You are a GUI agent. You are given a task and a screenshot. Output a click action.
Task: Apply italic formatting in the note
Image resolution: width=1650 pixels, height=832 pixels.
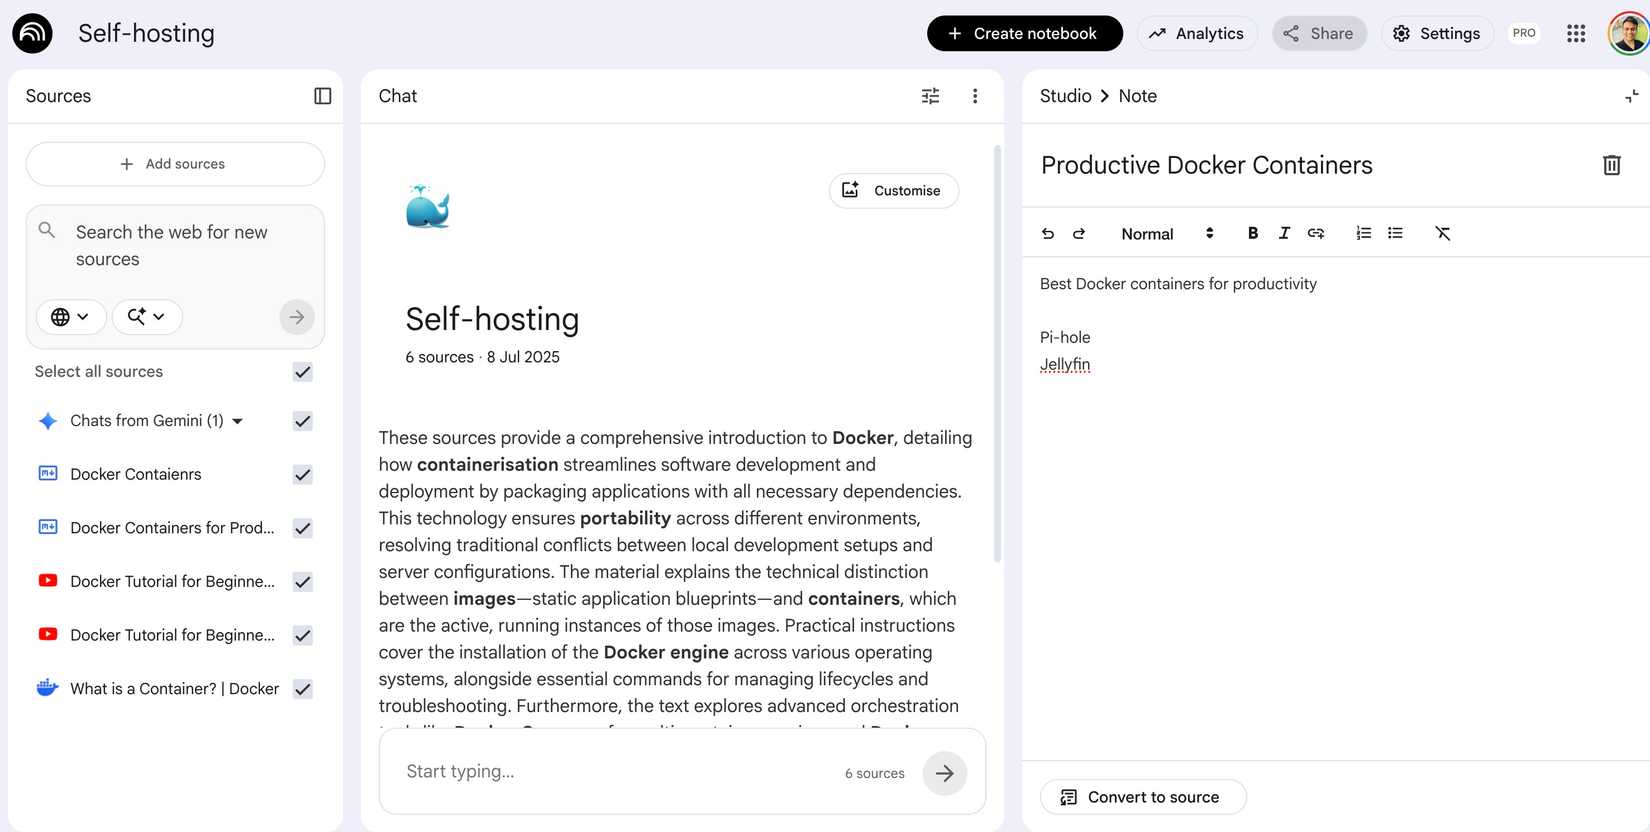(x=1284, y=233)
